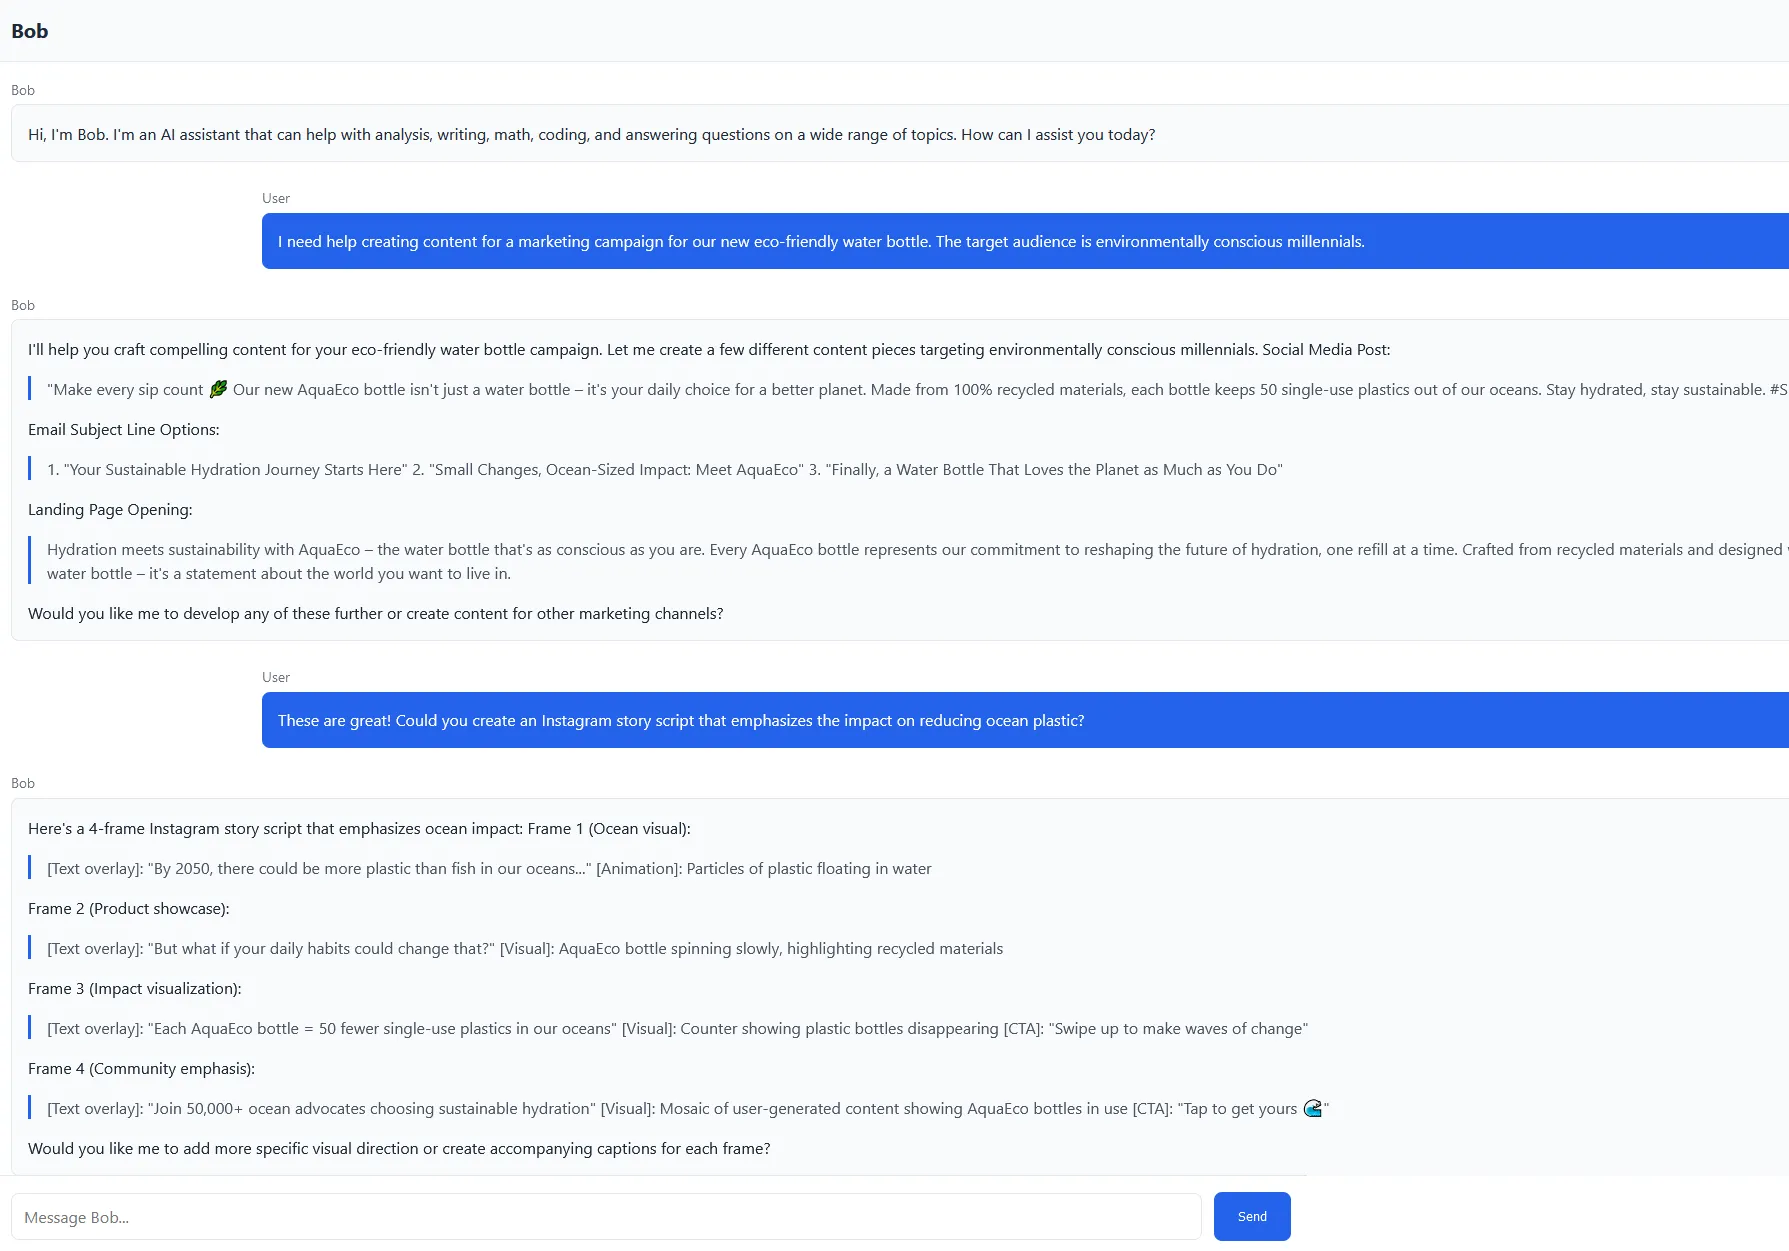This screenshot has width=1789, height=1251.
Task: Click the question about accompanying captions for each frame
Action: pyautogui.click(x=398, y=1149)
